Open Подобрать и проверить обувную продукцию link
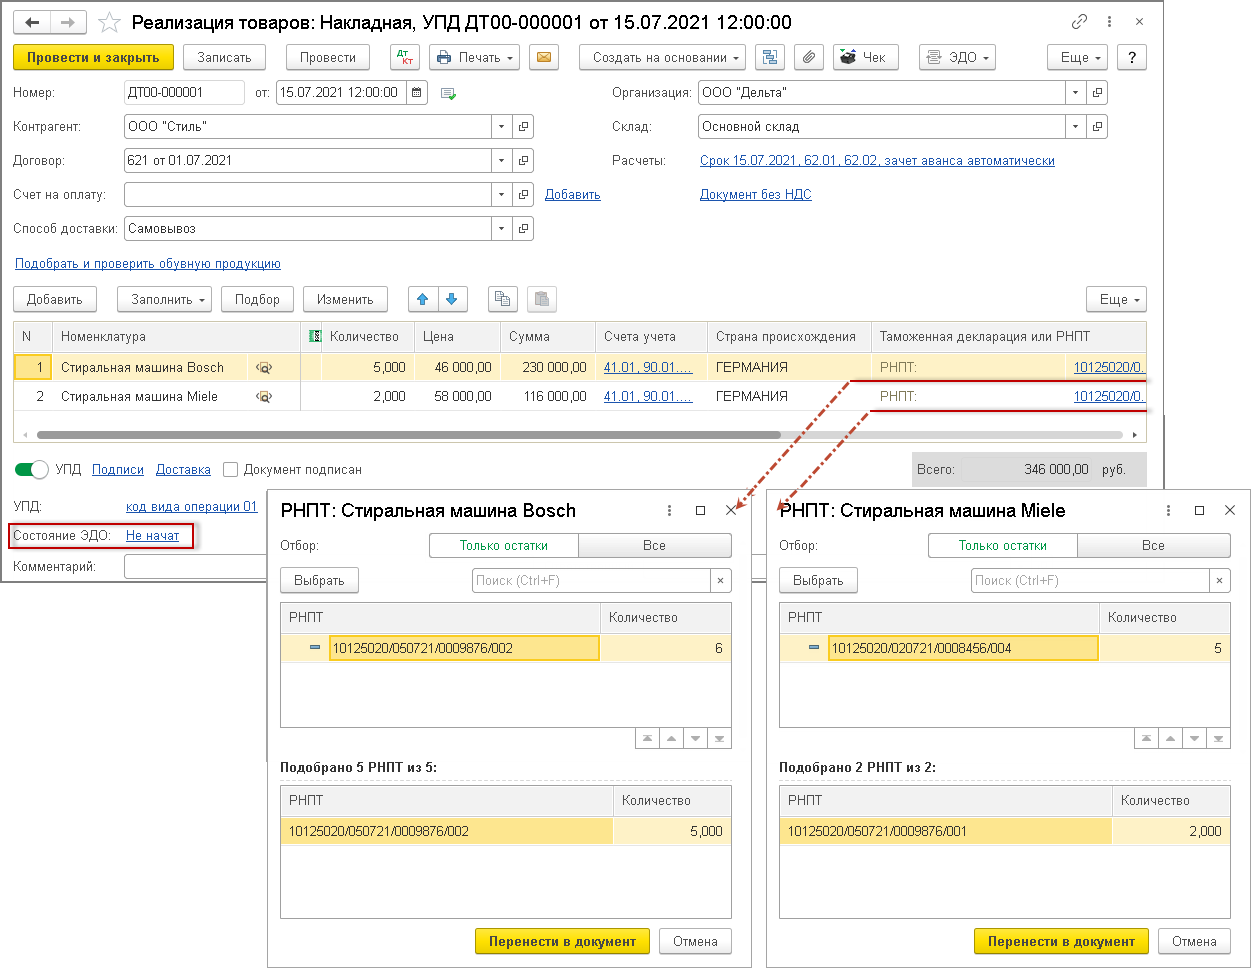This screenshot has height=974, width=1254. [x=148, y=264]
